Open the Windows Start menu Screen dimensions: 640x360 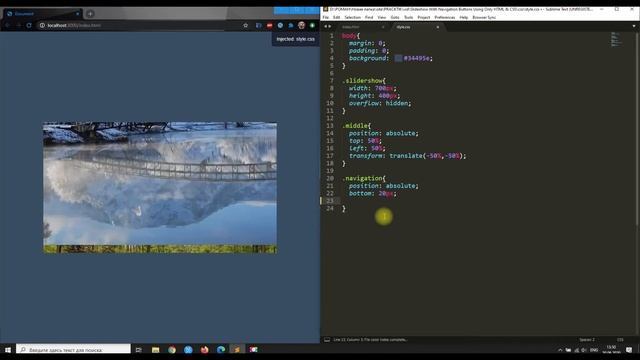[x=8, y=350]
